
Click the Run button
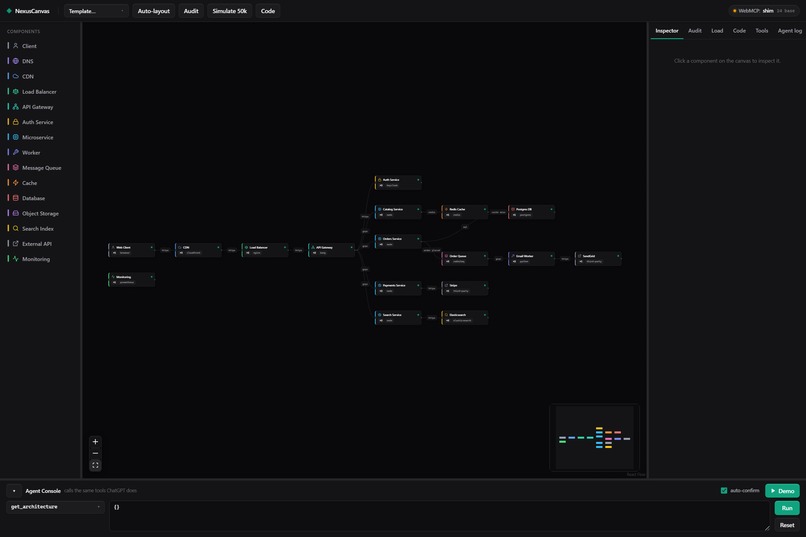787,508
